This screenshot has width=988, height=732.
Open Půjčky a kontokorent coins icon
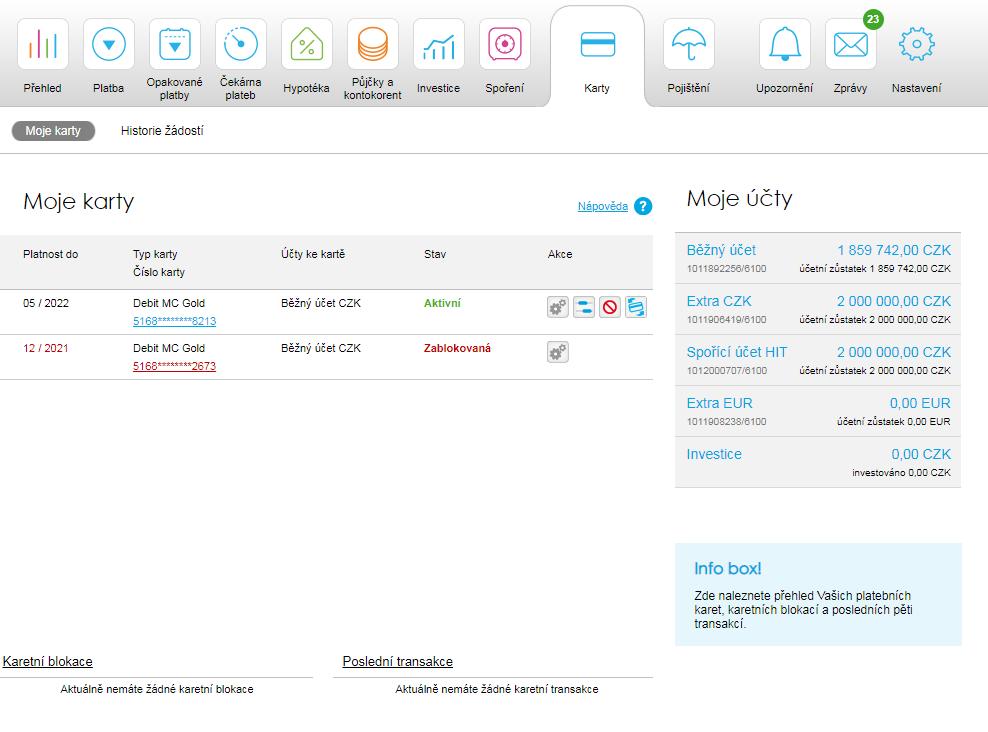[x=372, y=44]
